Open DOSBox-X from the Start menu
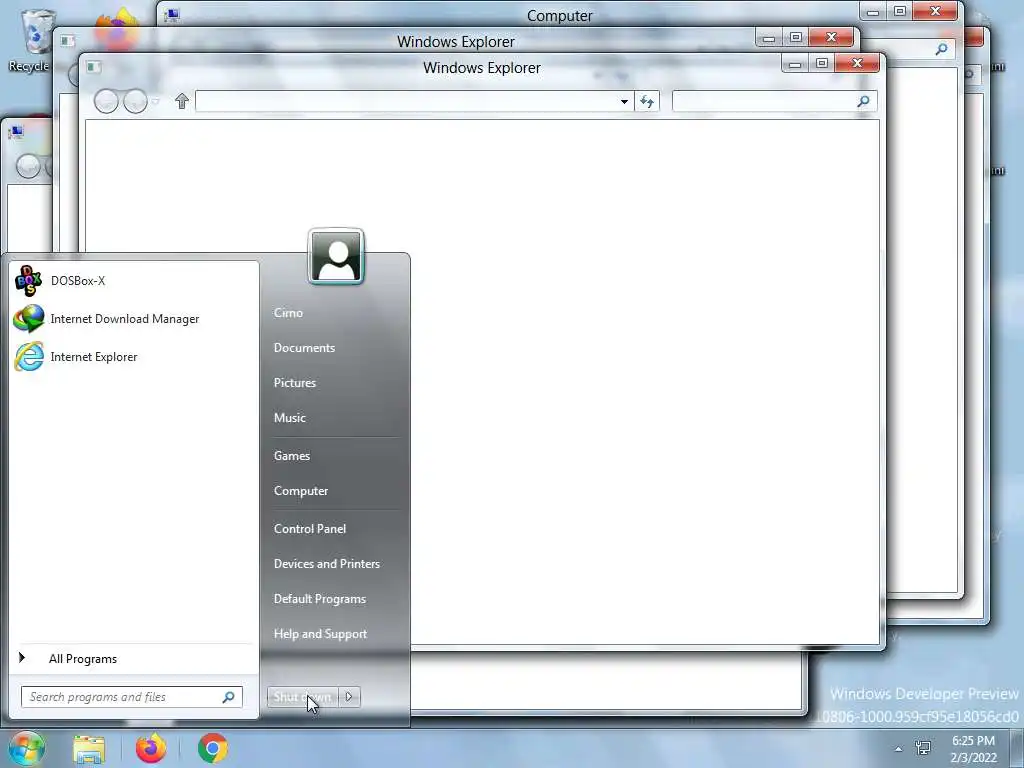 tap(77, 281)
